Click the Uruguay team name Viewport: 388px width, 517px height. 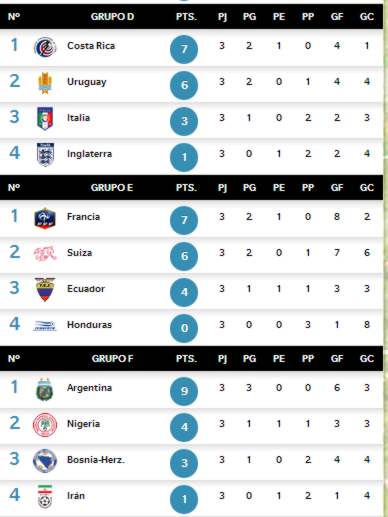87,82
